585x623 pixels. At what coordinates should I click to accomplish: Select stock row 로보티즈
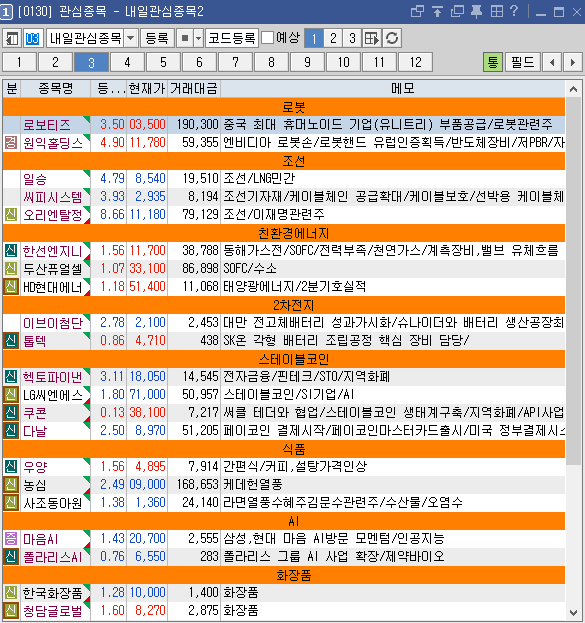(284, 124)
